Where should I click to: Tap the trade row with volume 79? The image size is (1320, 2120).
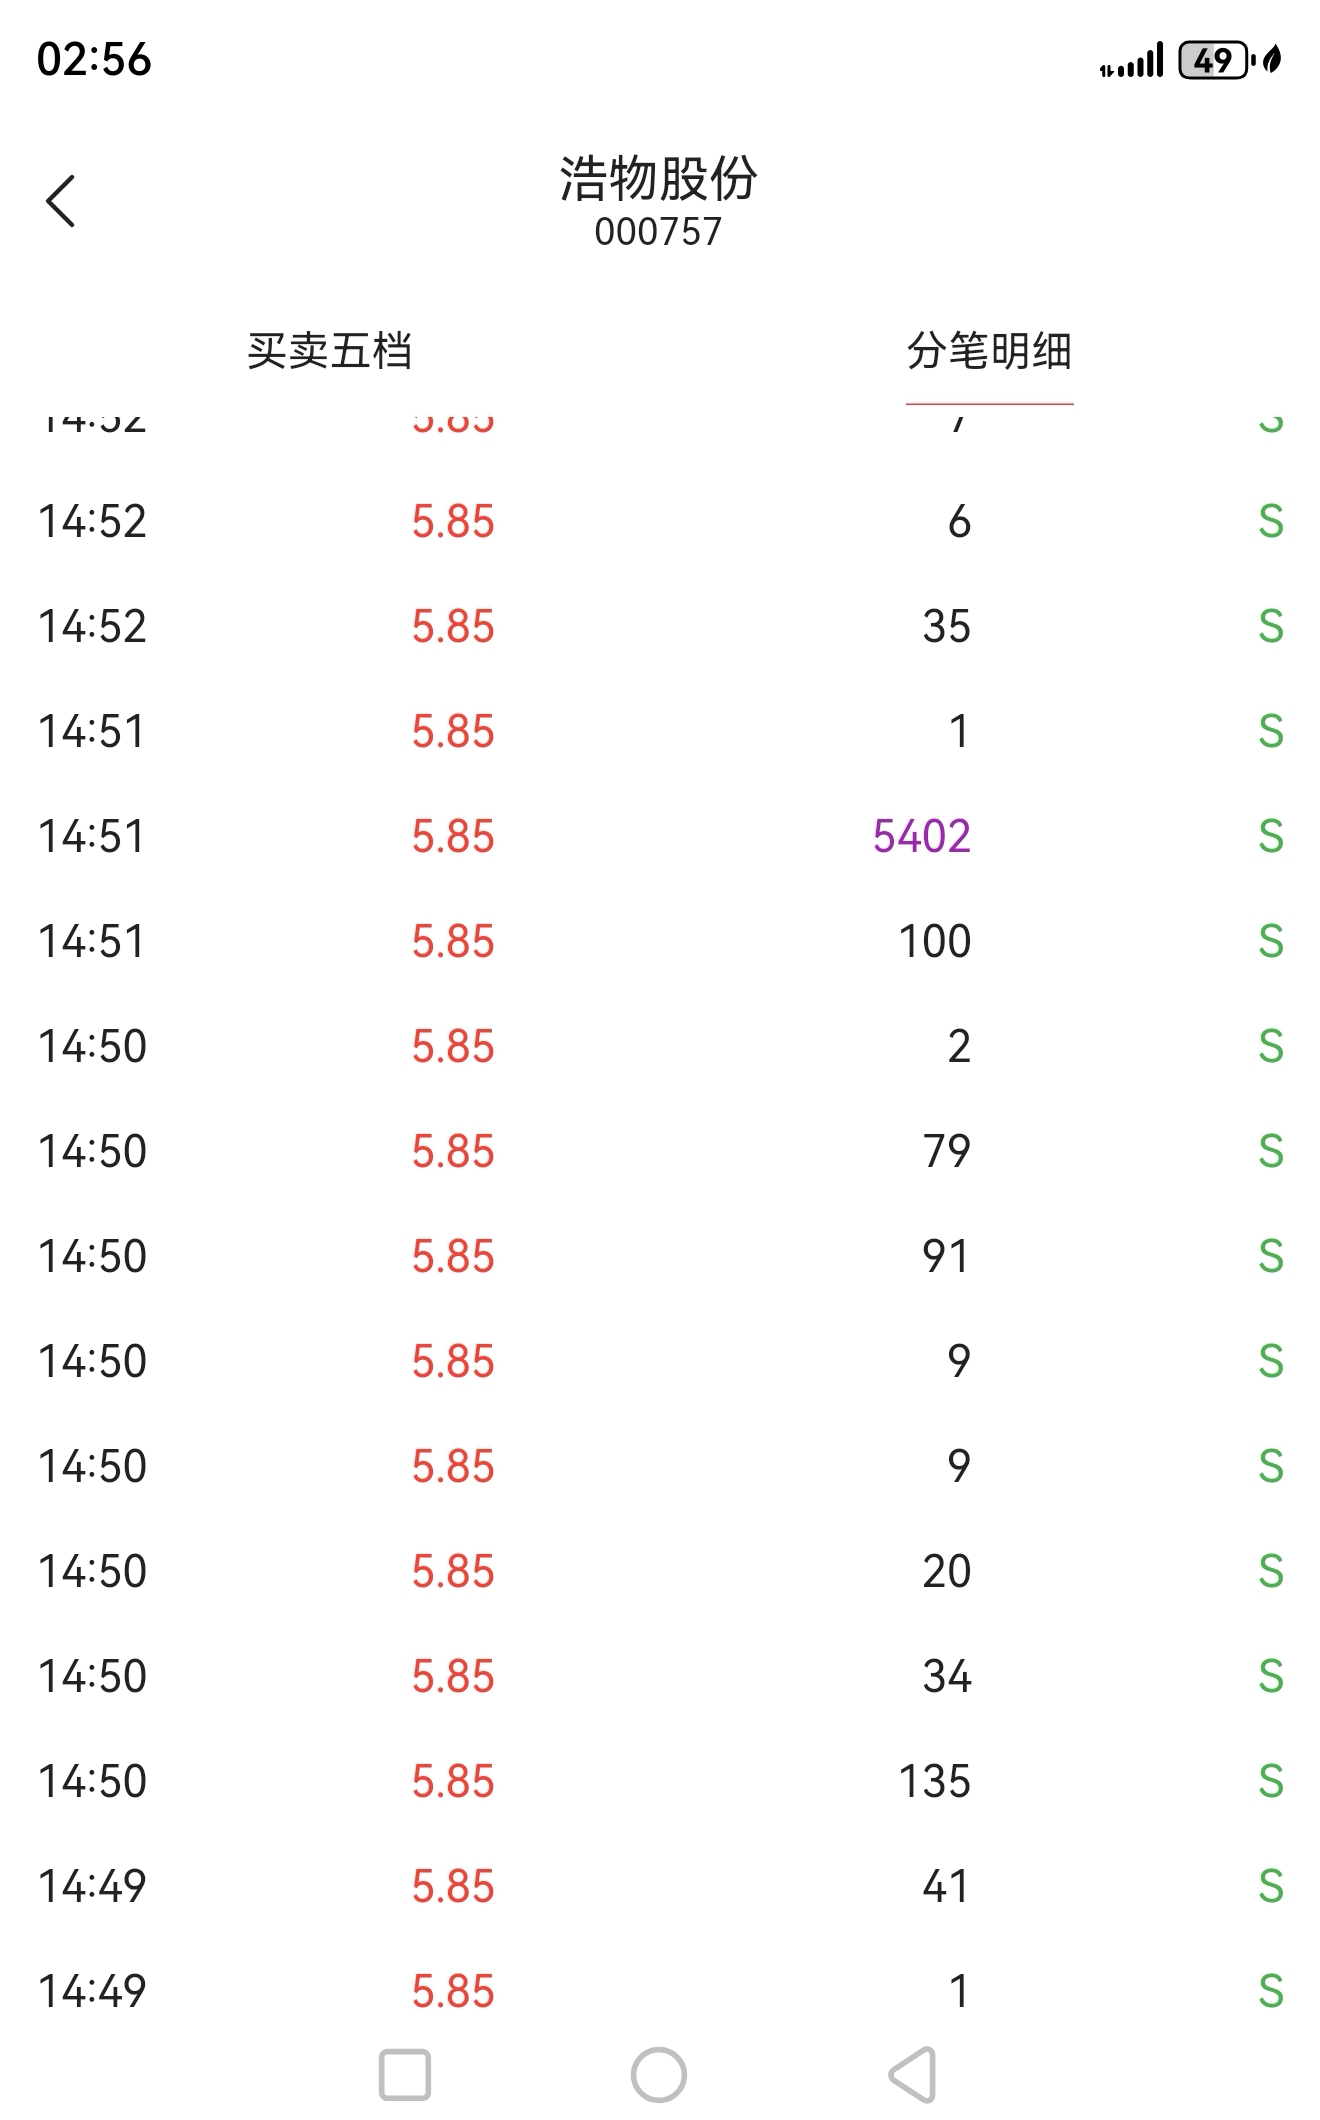[660, 1151]
